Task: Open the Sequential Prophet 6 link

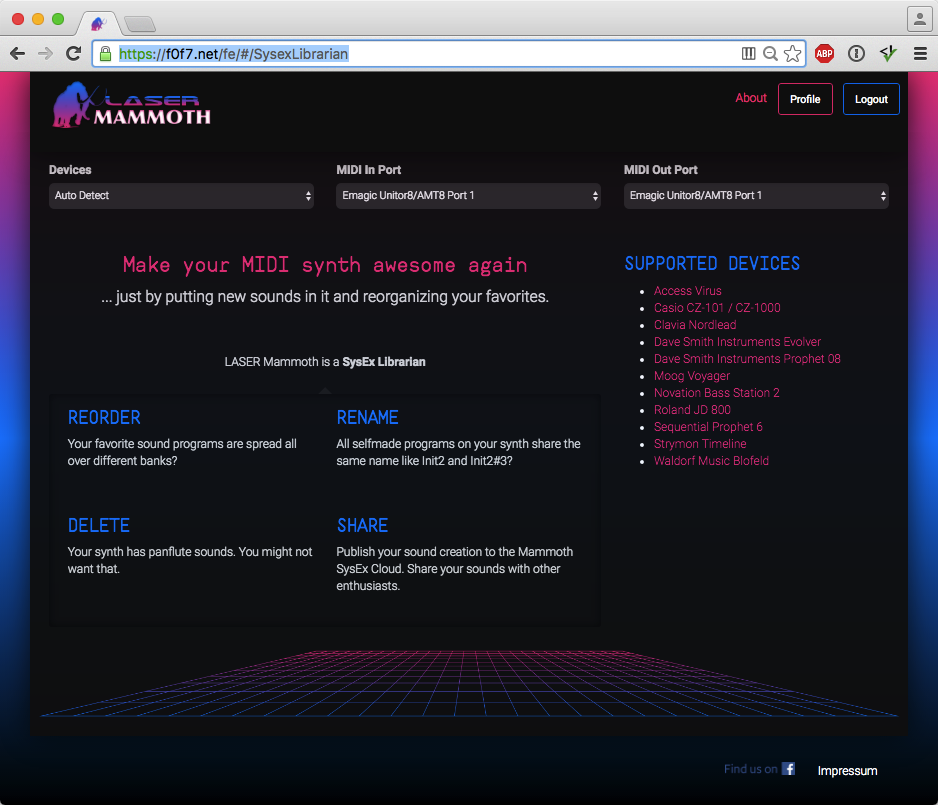Action: click(x=708, y=427)
